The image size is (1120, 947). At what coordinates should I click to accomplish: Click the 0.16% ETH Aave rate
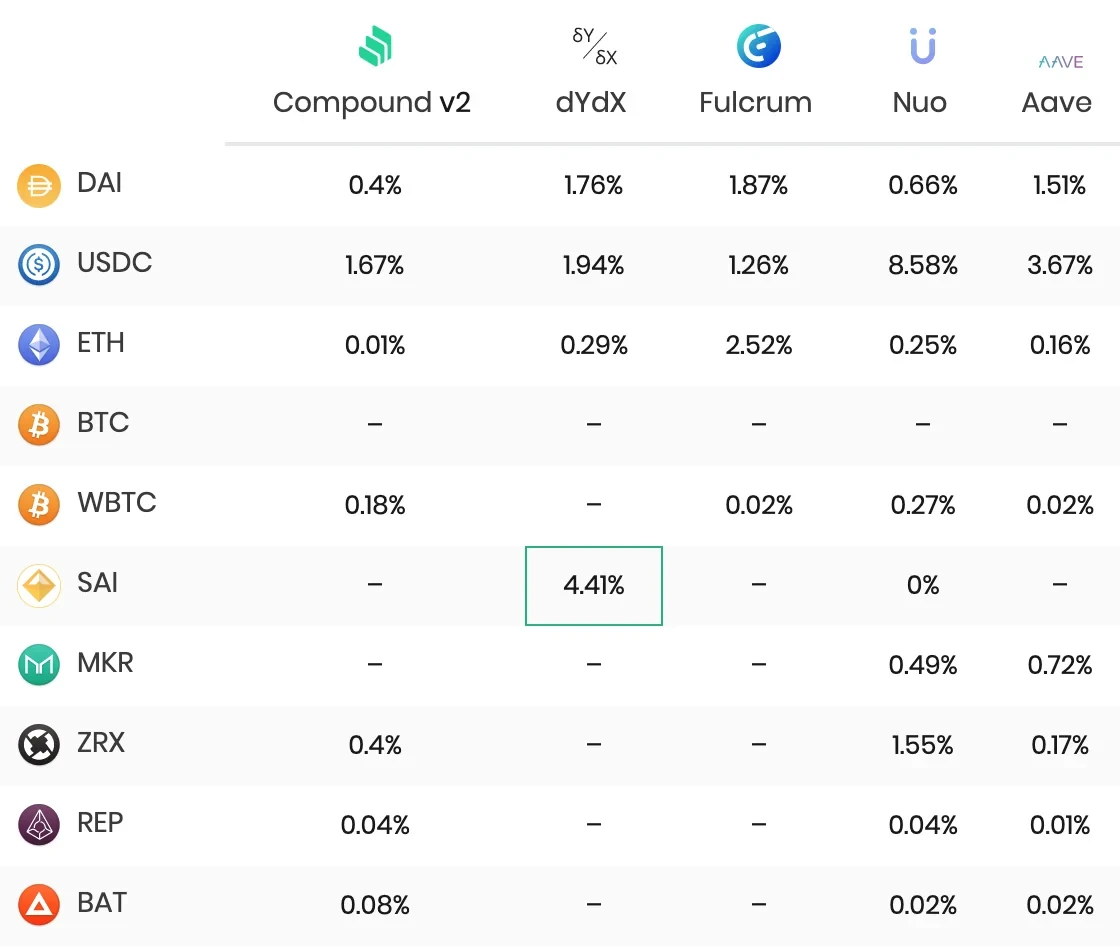click(x=1060, y=345)
